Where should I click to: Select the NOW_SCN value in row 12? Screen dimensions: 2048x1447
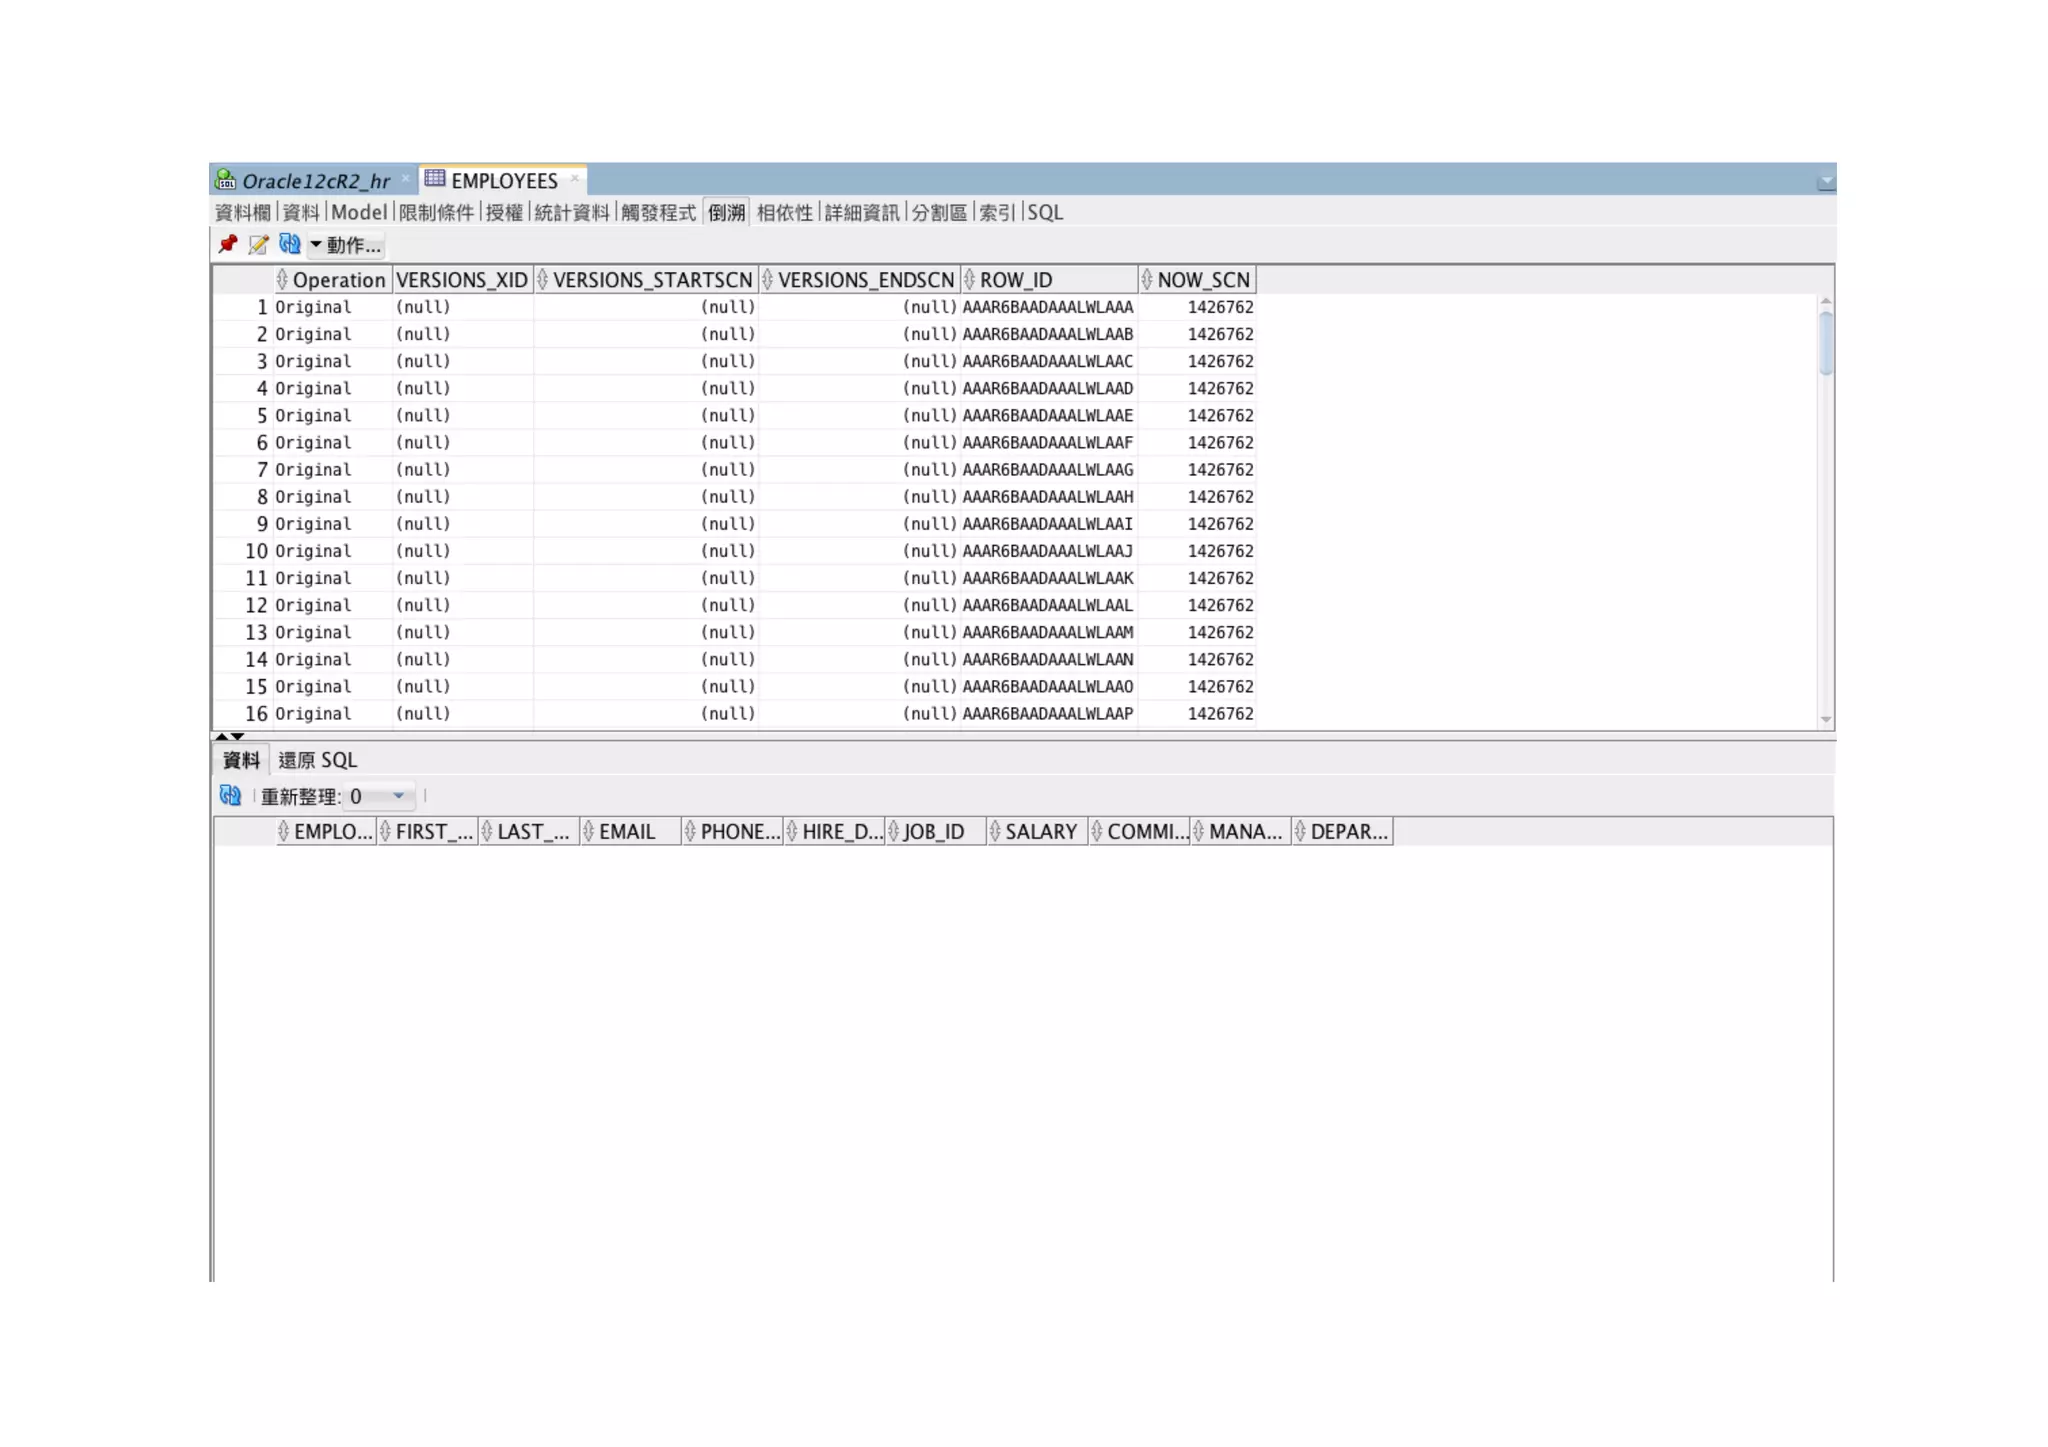[1197, 605]
